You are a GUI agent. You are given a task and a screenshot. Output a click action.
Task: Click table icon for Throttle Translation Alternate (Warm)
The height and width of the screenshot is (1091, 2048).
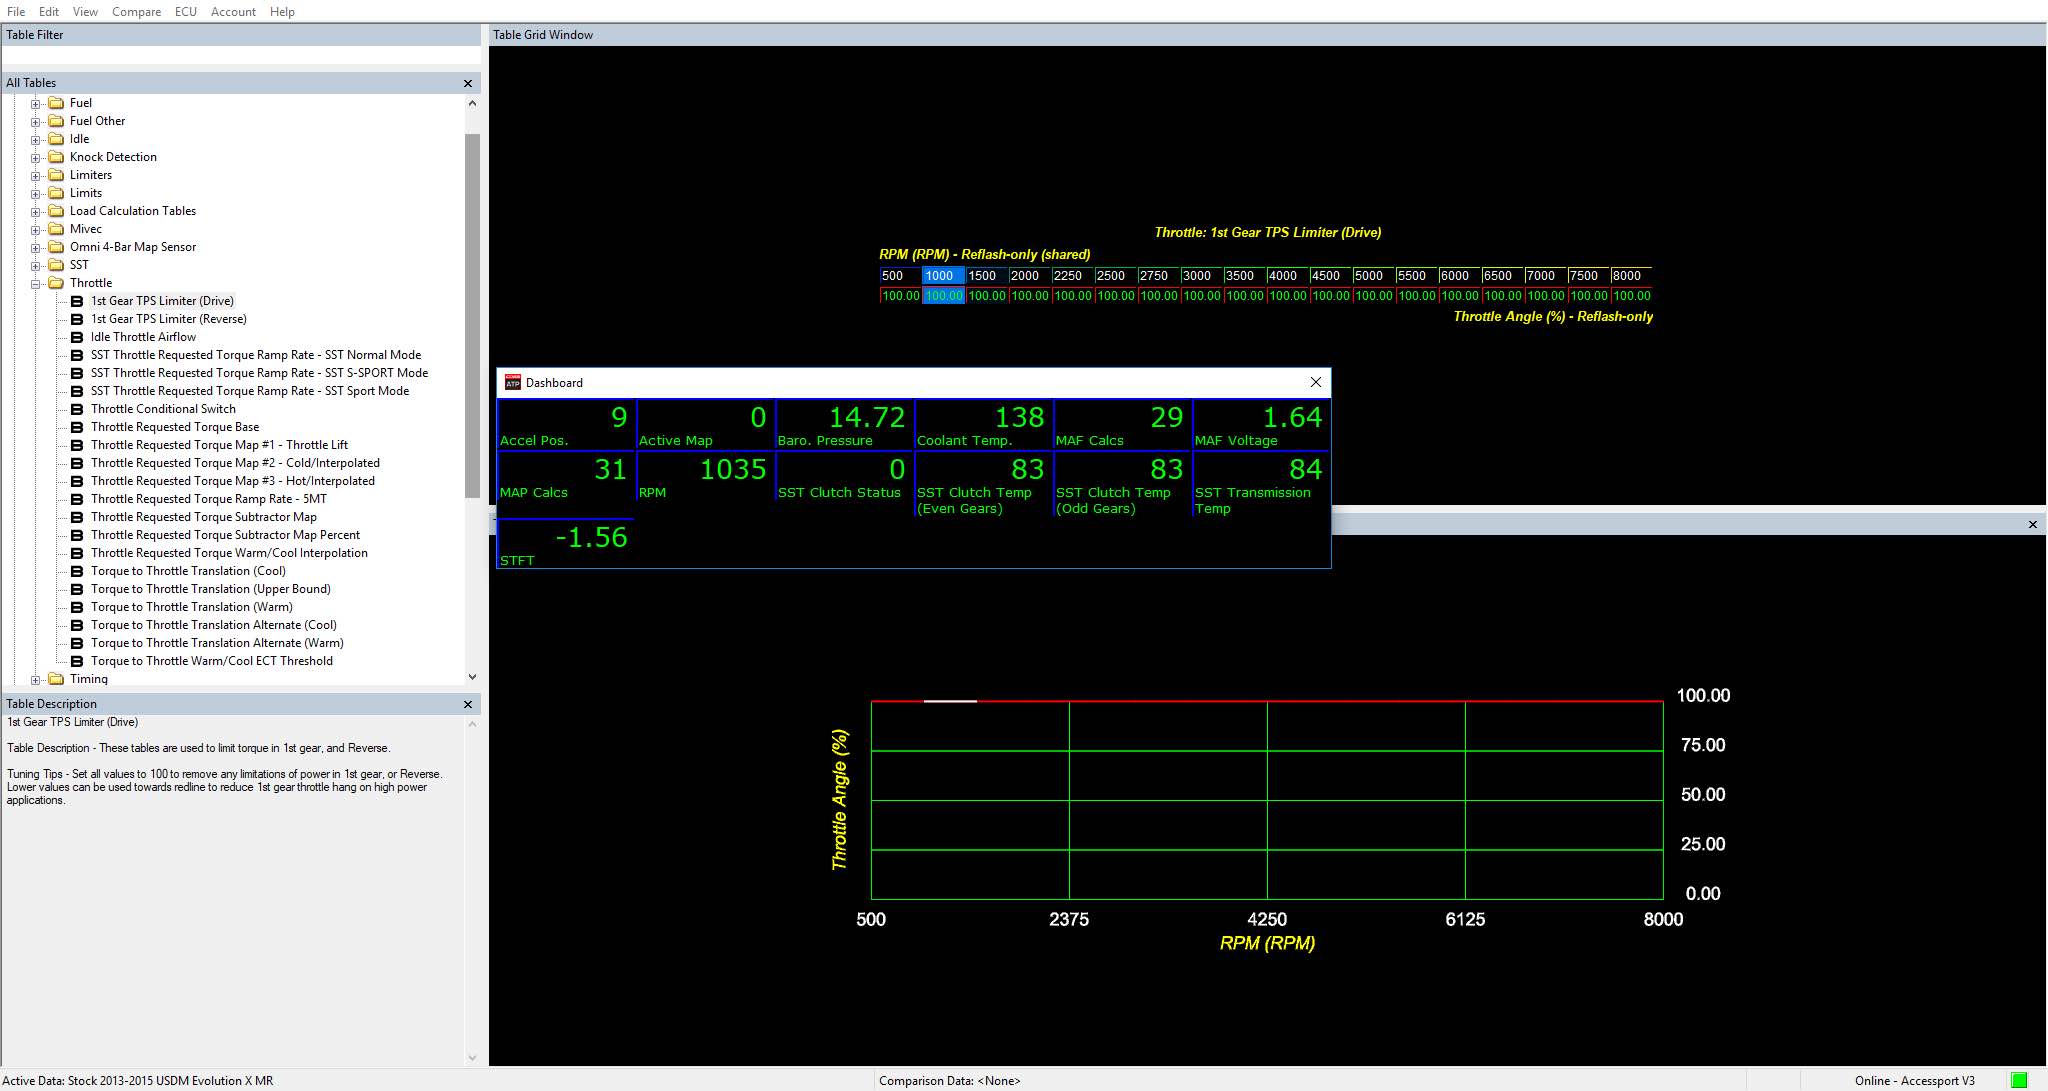coord(77,643)
